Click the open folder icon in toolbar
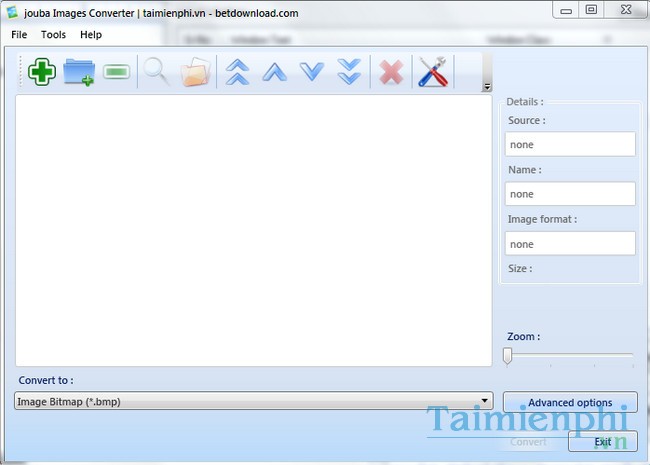The image size is (650, 465). click(195, 72)
